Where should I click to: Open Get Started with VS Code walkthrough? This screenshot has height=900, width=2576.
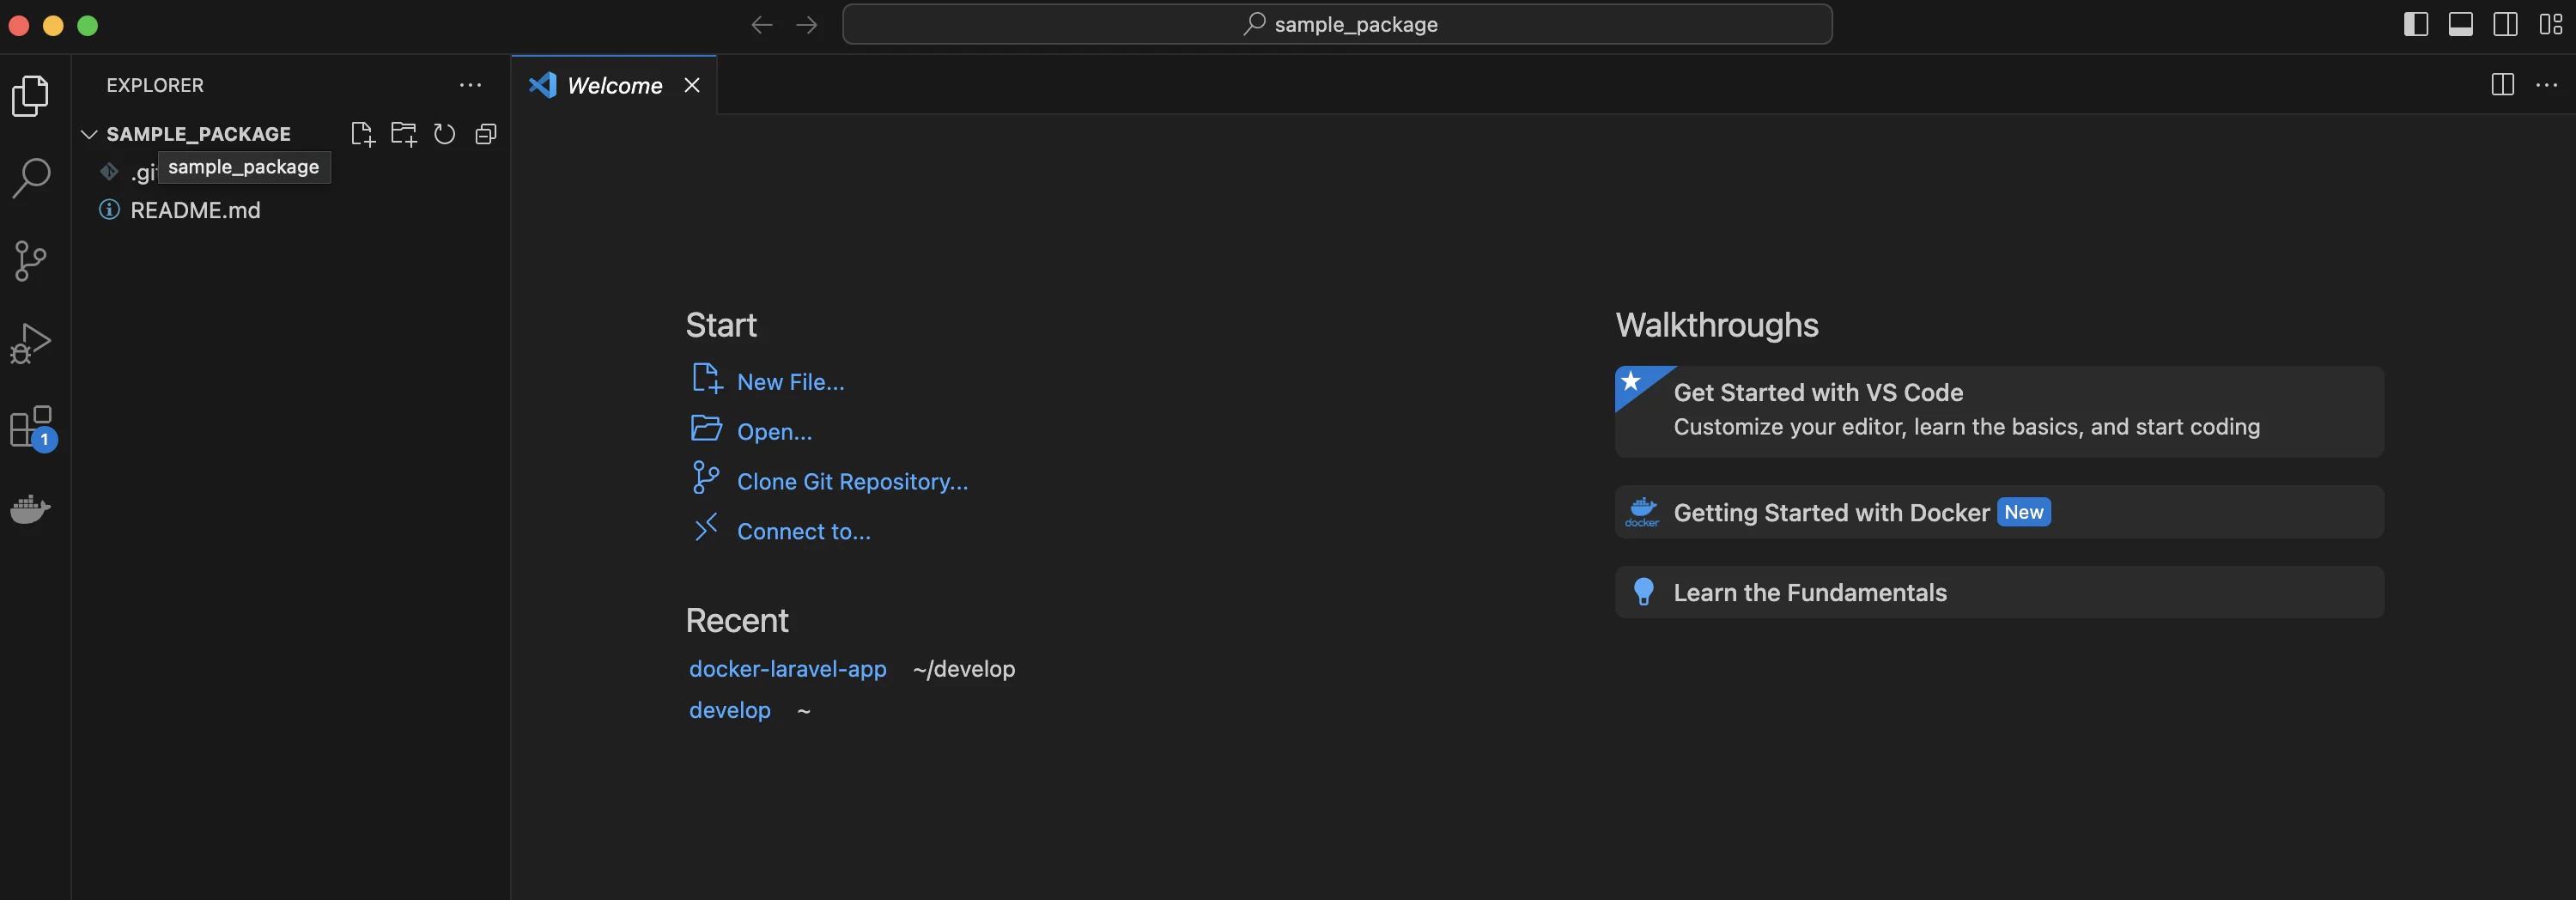pyautogui.click(x=1999, y=411)
